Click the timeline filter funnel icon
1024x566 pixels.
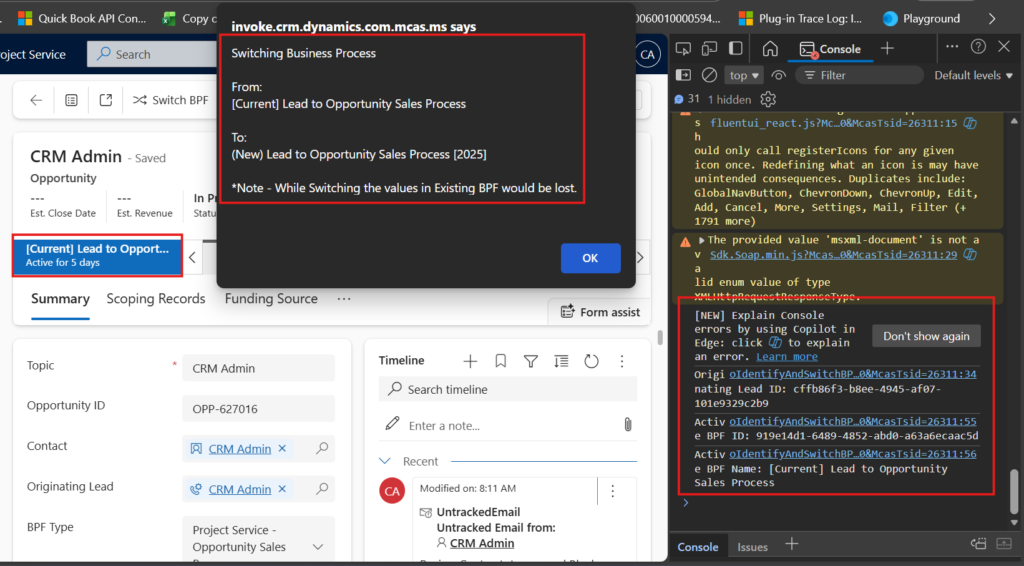point(531,361)
